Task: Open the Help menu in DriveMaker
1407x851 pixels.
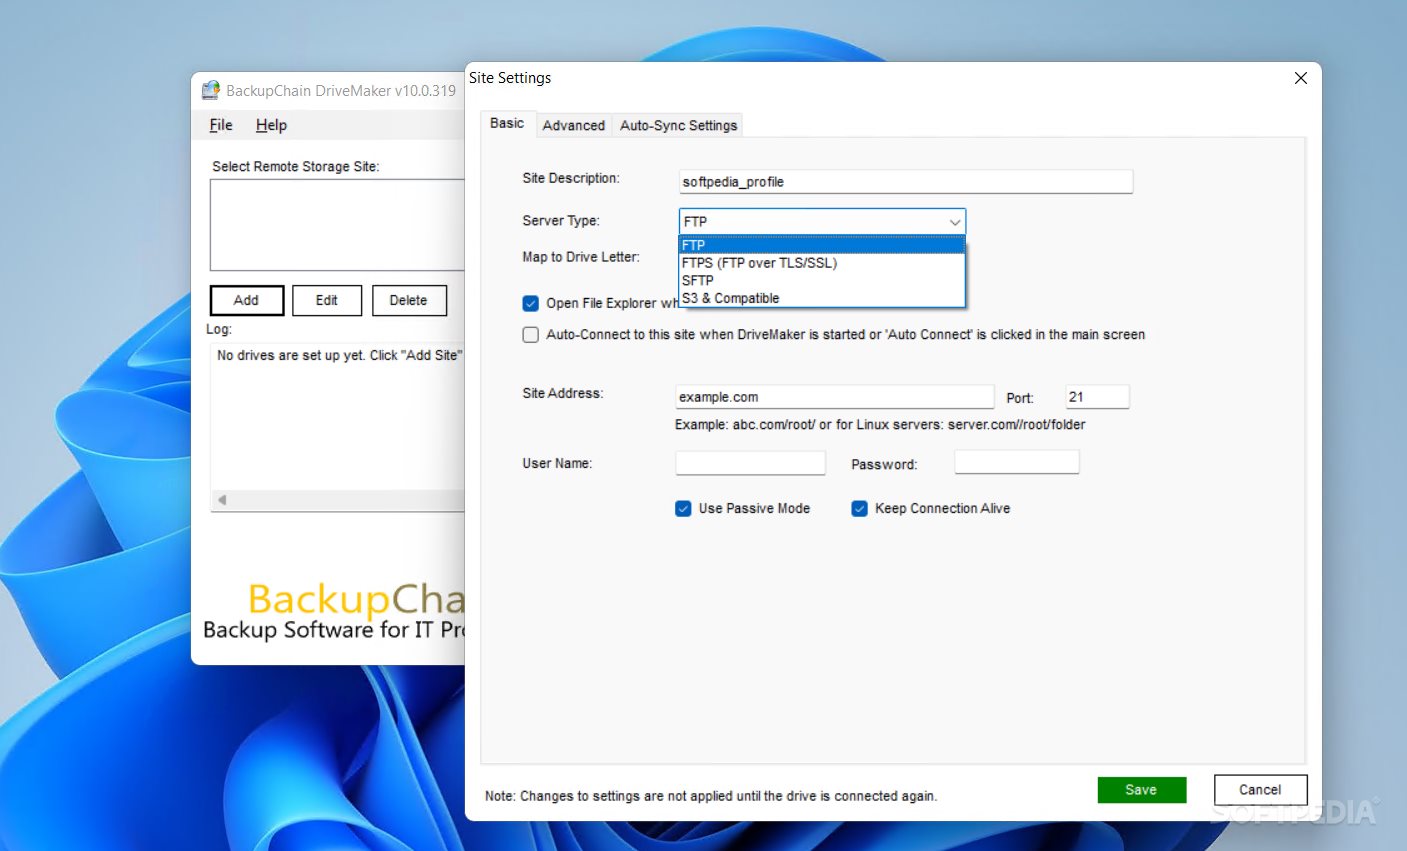Action: coord(271,125)
